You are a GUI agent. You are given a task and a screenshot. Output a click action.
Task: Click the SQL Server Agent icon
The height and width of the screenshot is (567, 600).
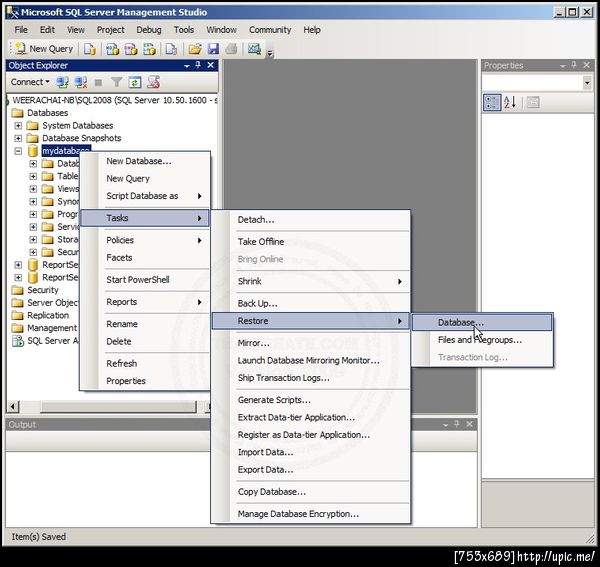(x=18, y=341)
